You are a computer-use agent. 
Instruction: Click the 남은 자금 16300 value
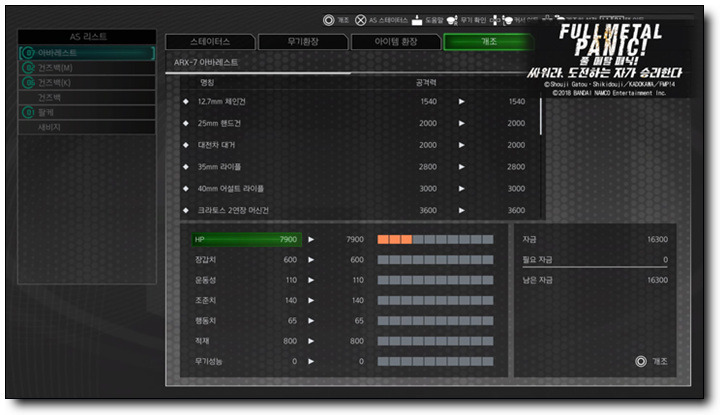click(x=658, y=280)
